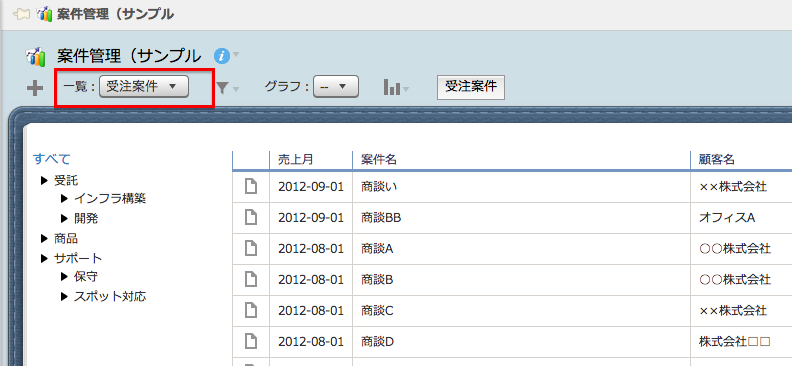Click ○○株式会社 in 商談A row

coord(734,248)
